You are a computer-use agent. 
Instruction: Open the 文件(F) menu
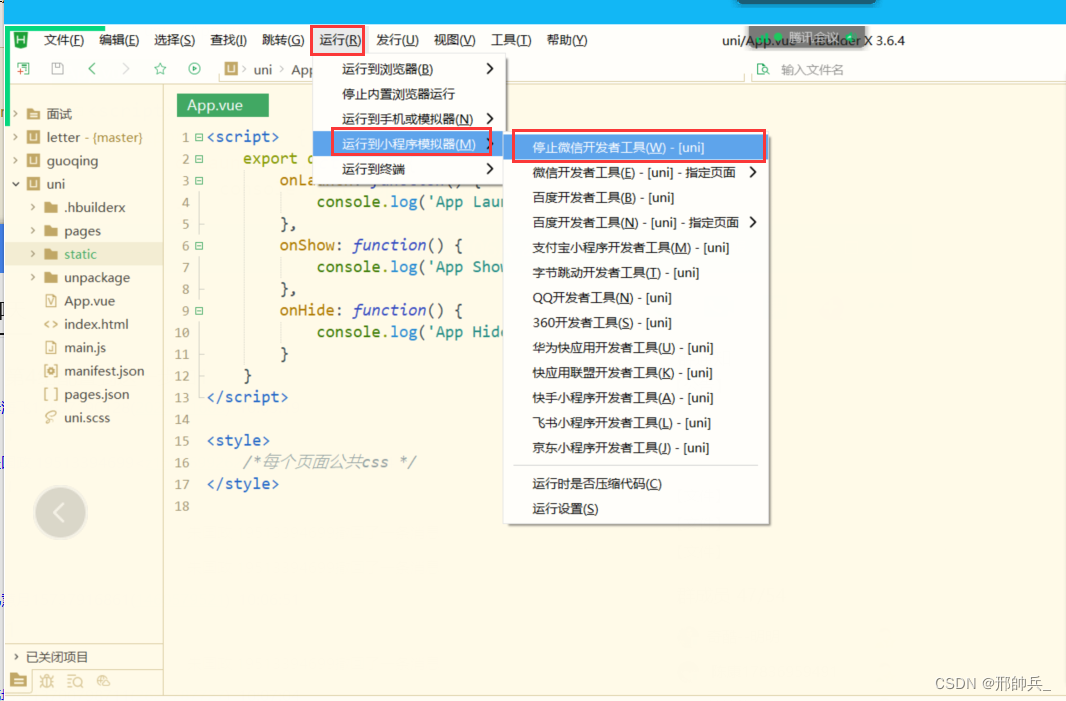click(64, 40)
